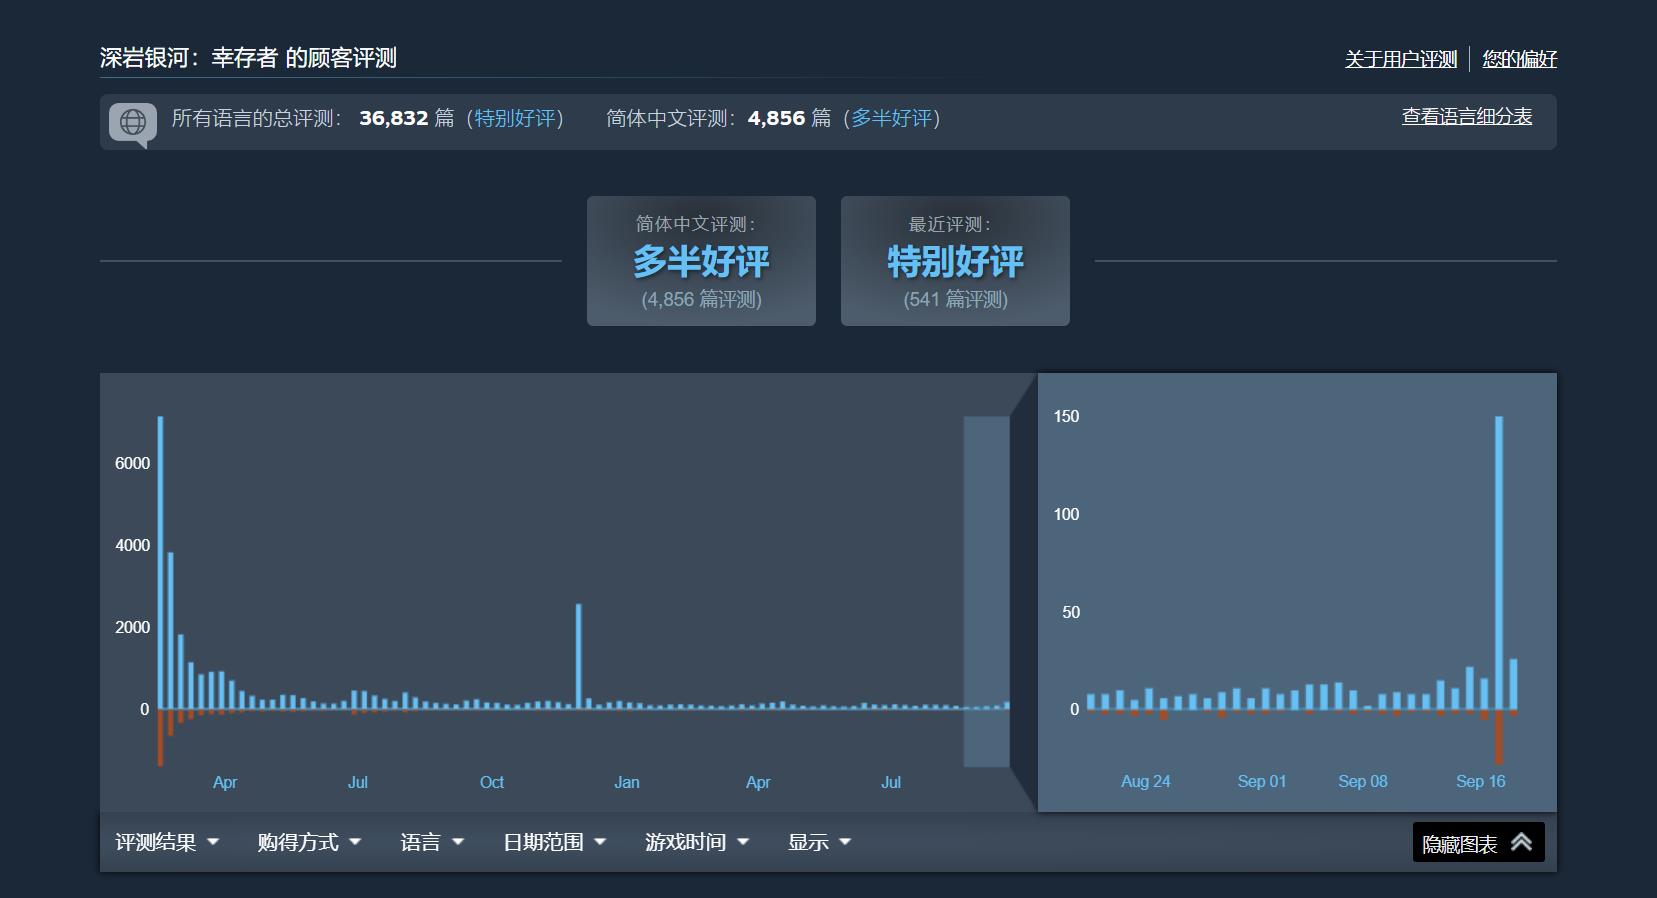This screenshot has height=898, width=1657.
Task: Click 查看语言细分表 link
Action: [x=1466, y=117]
